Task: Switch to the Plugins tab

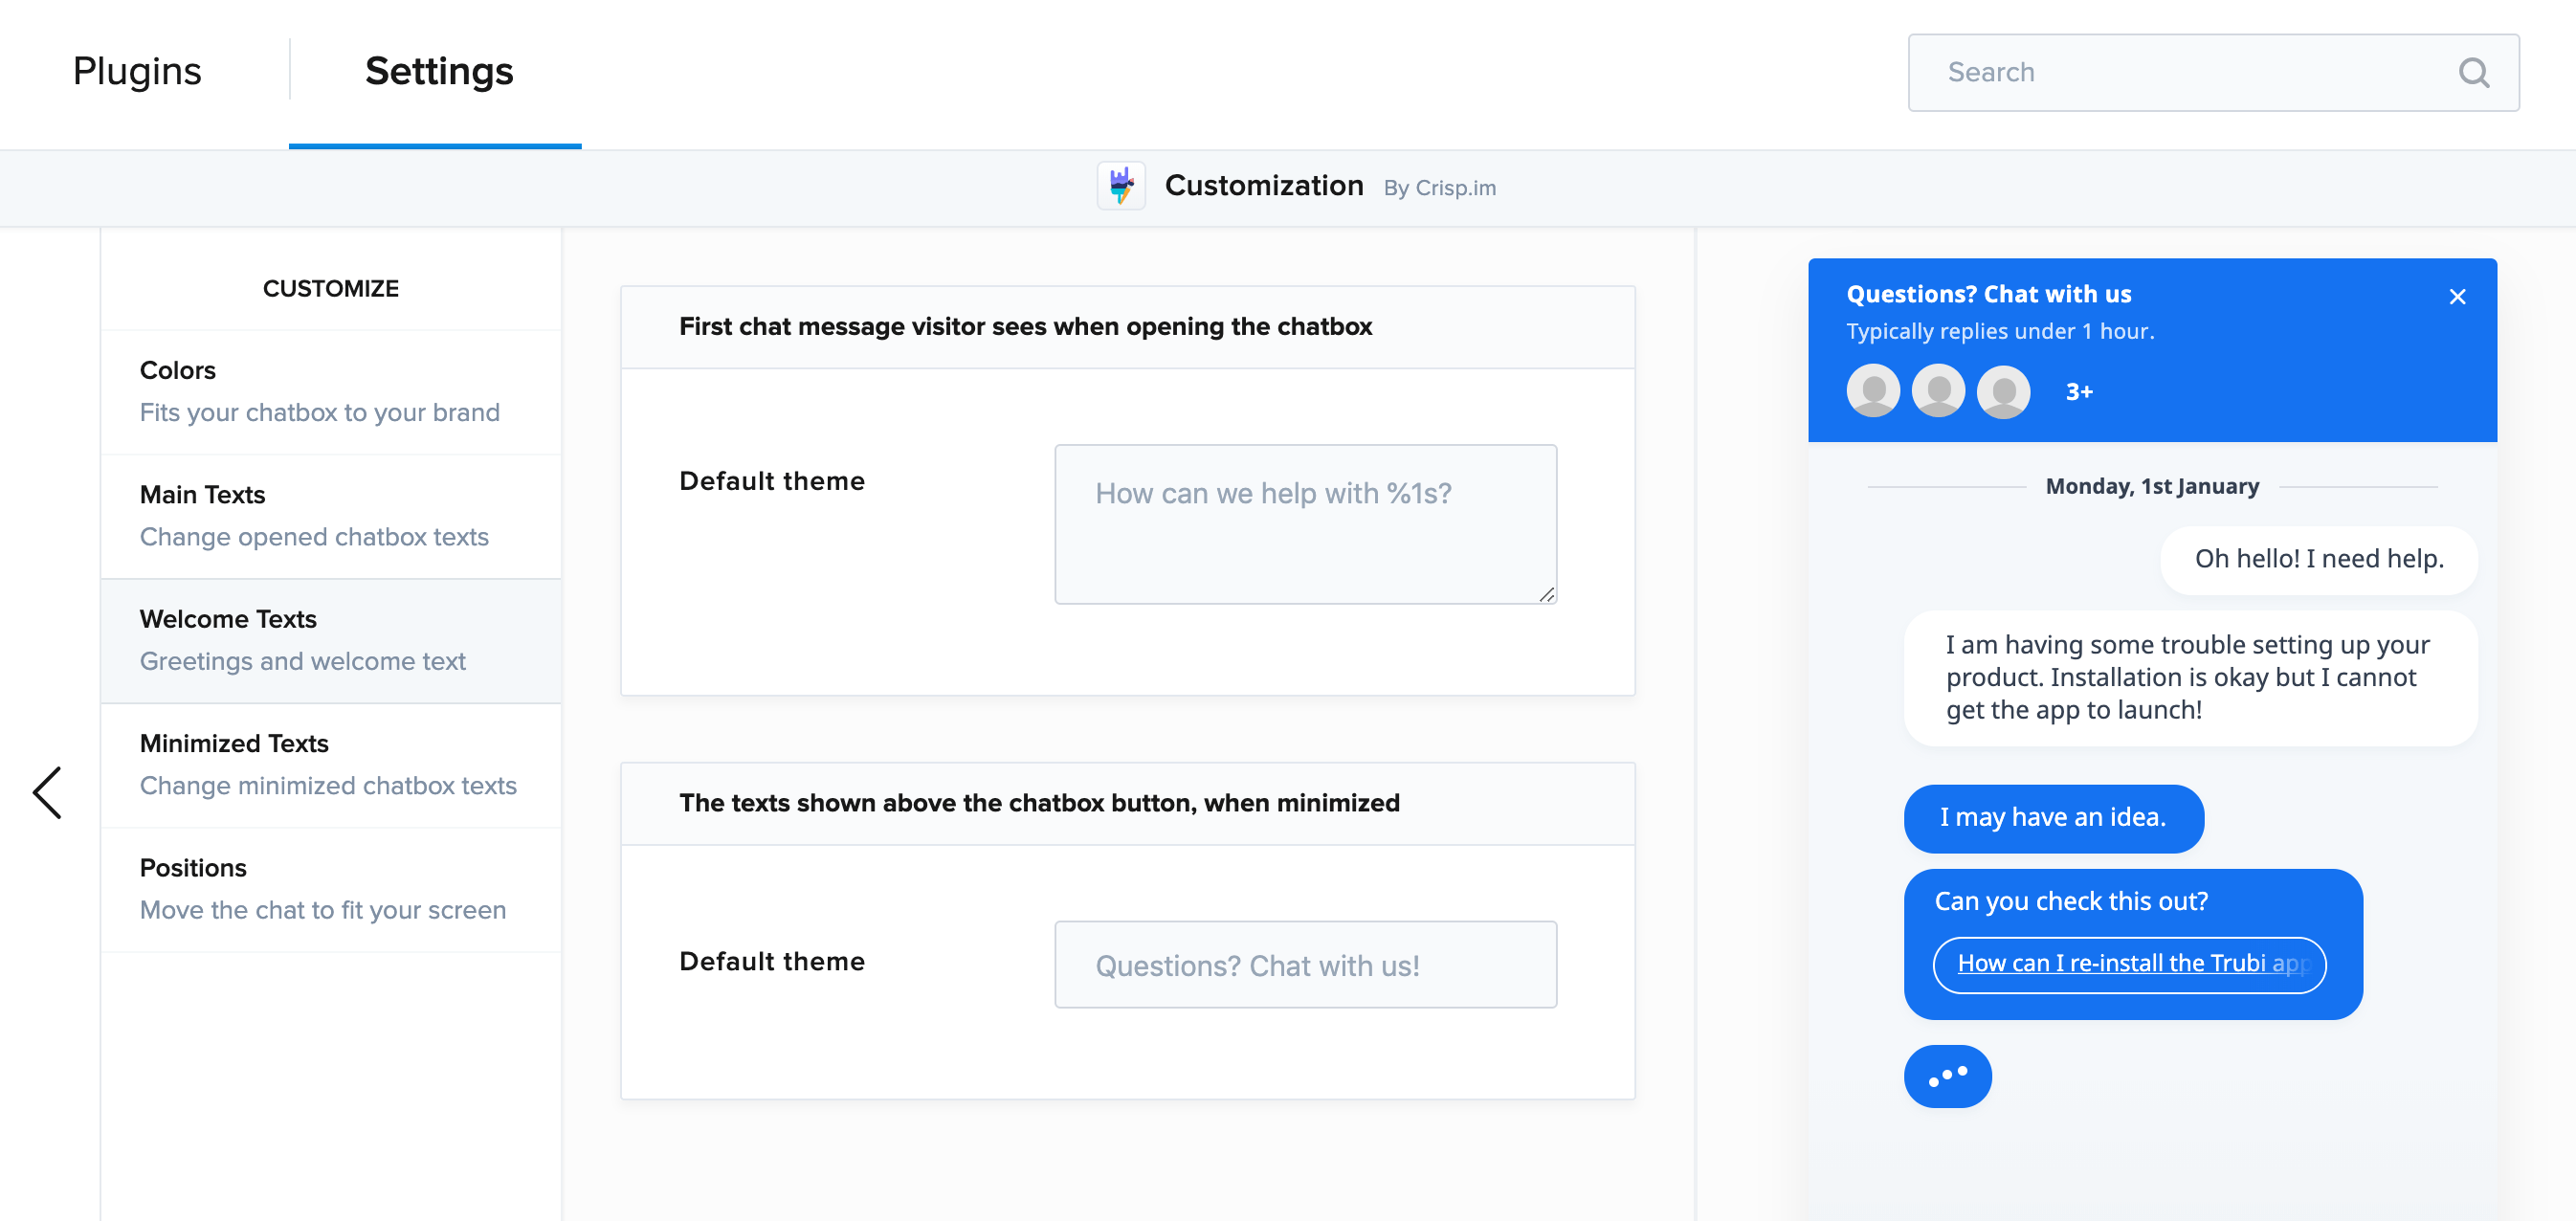Action: coord(137,71)
